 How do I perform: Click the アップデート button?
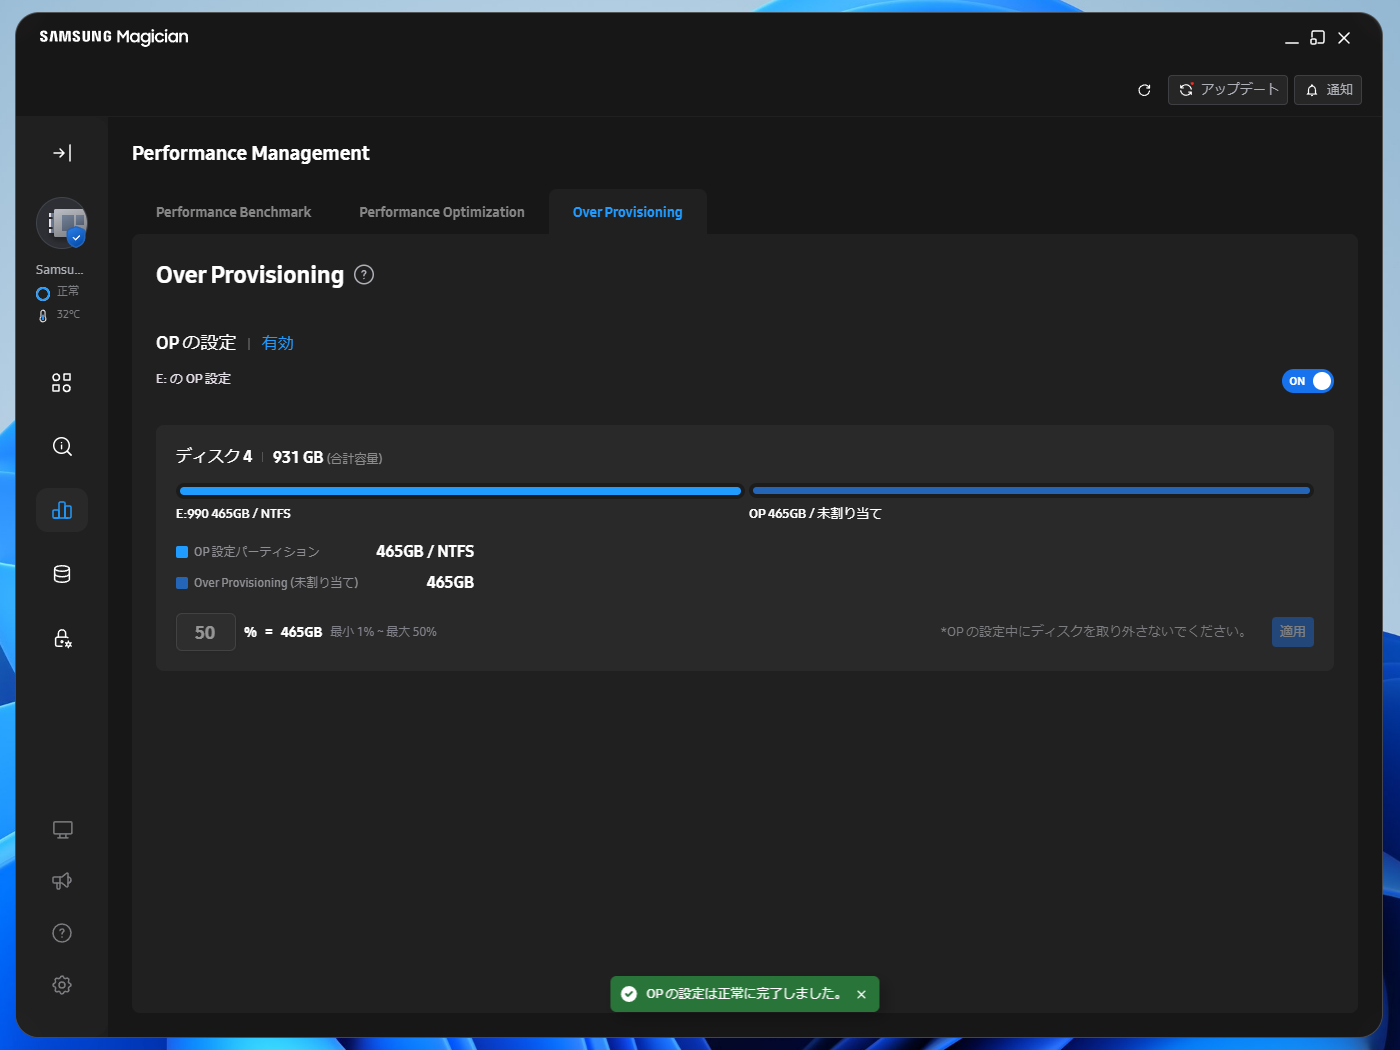point(1228,90)
